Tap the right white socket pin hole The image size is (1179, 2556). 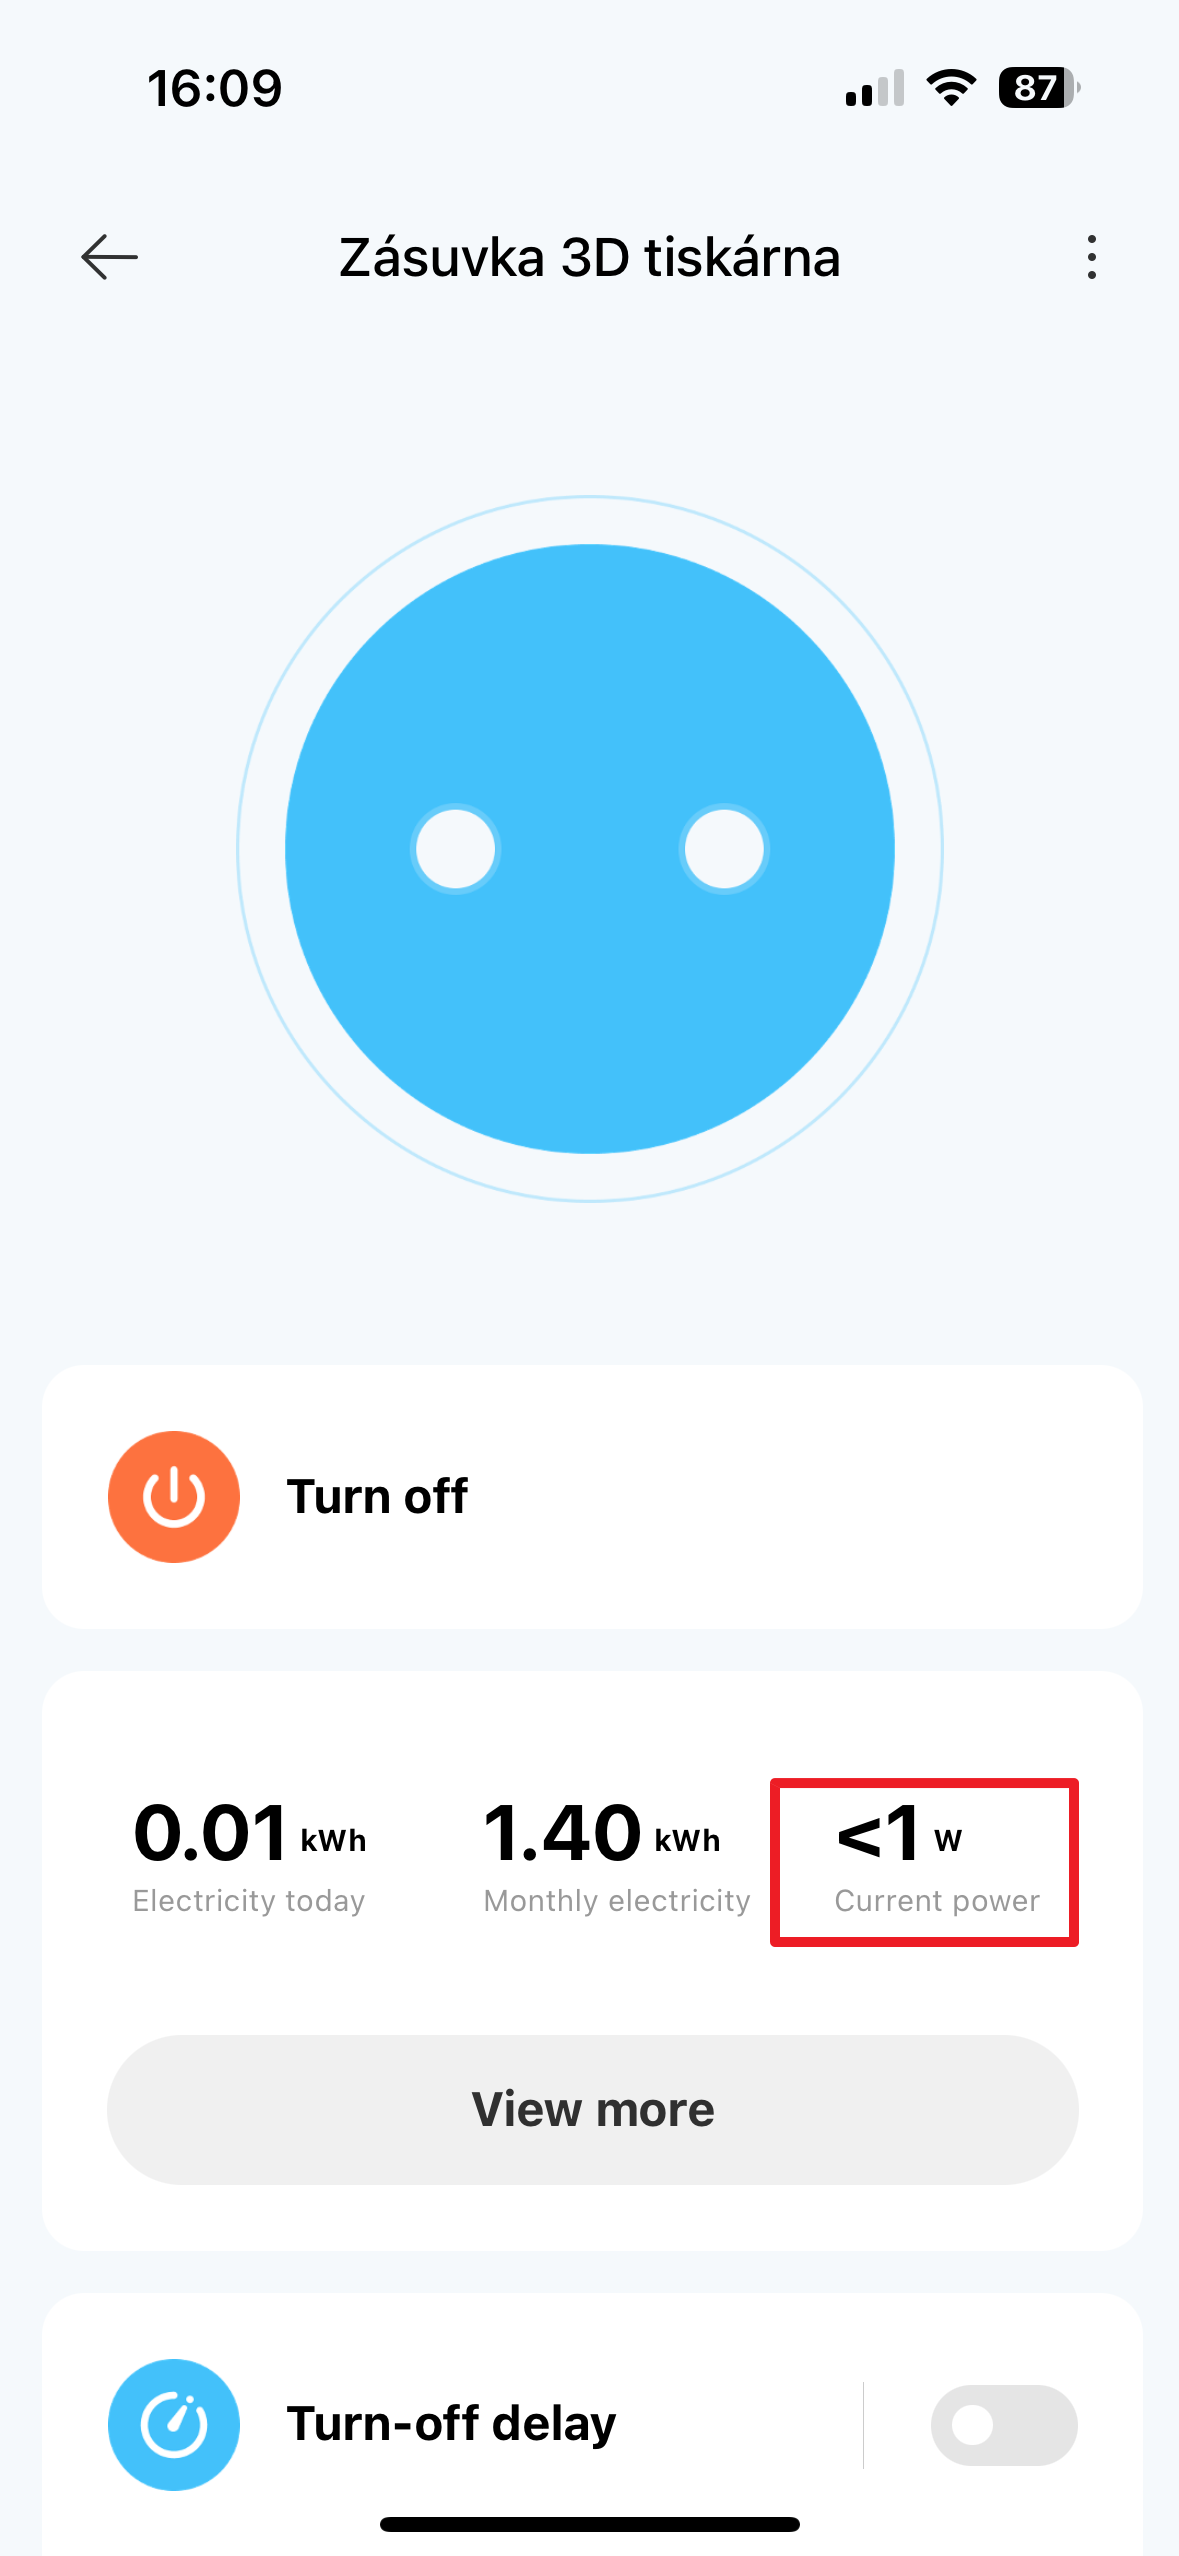[x=724, y=849]
